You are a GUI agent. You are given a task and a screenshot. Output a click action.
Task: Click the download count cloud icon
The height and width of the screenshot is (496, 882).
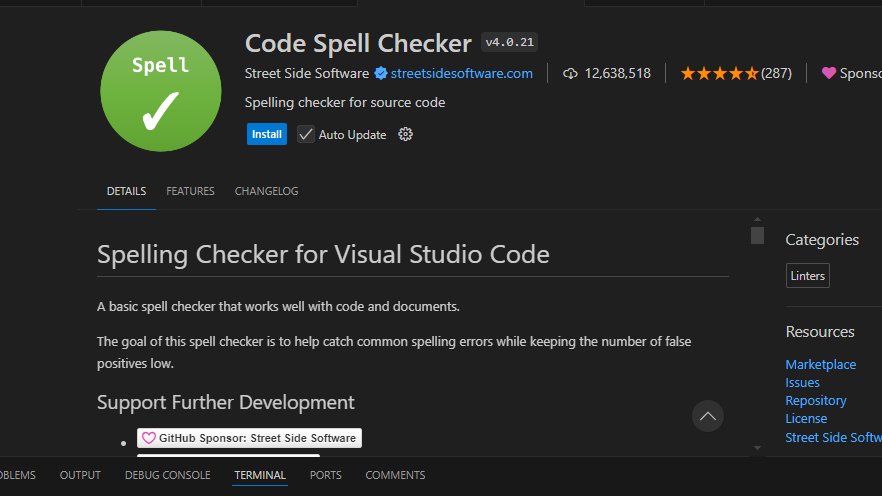570,74
